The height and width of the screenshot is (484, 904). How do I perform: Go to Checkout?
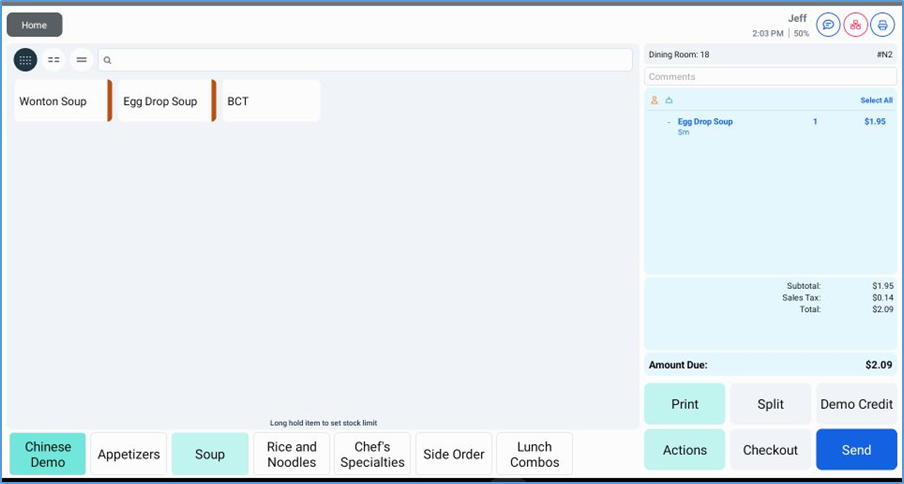pos(770,450)
